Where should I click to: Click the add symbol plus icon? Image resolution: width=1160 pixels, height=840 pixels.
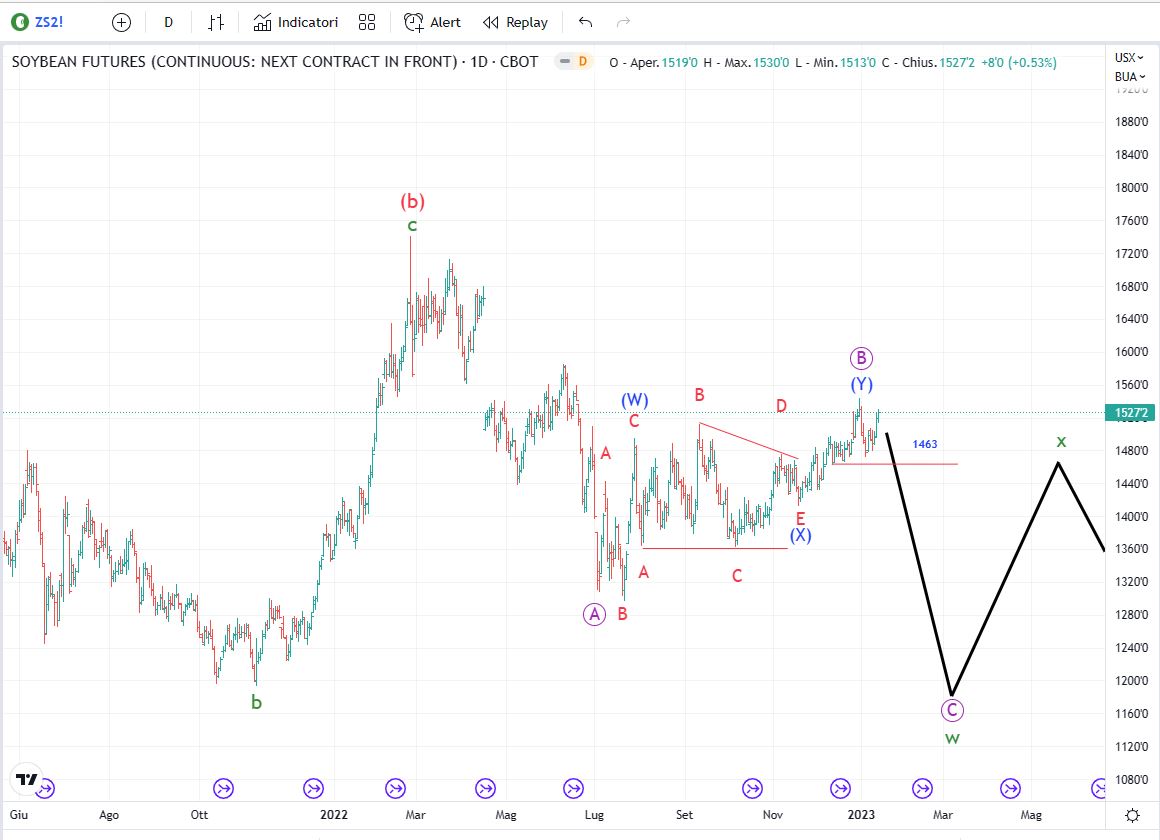pos(121,22)
